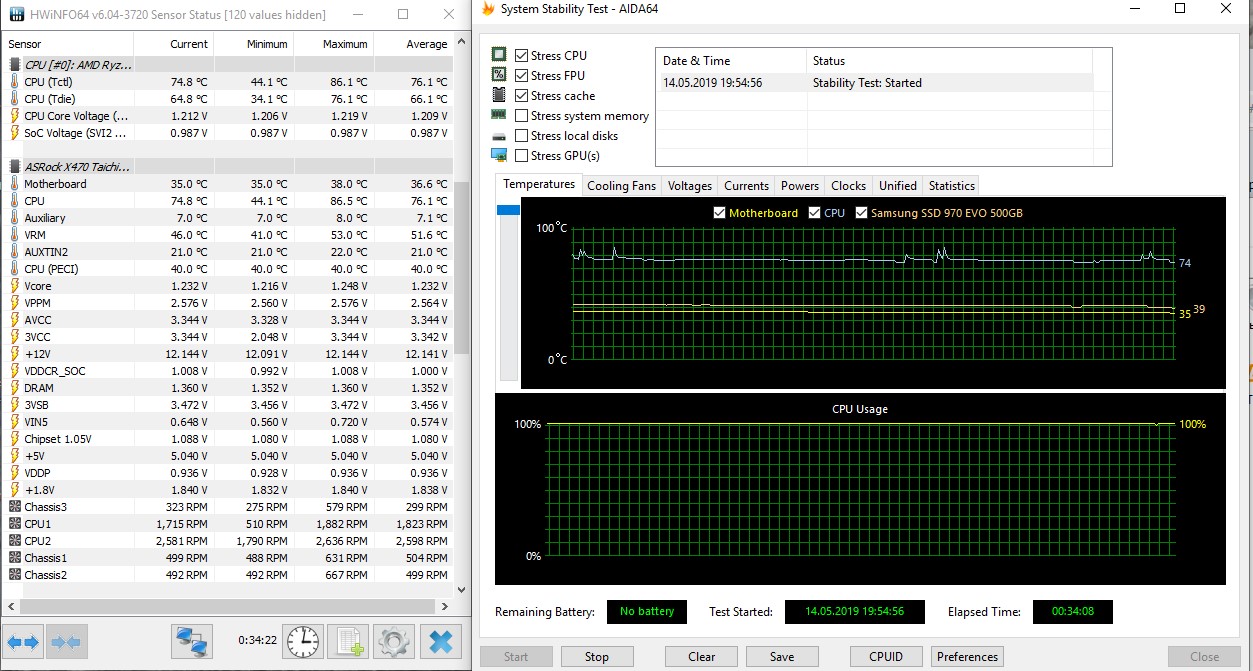Click the No battery status field

(x=646, y=612)
